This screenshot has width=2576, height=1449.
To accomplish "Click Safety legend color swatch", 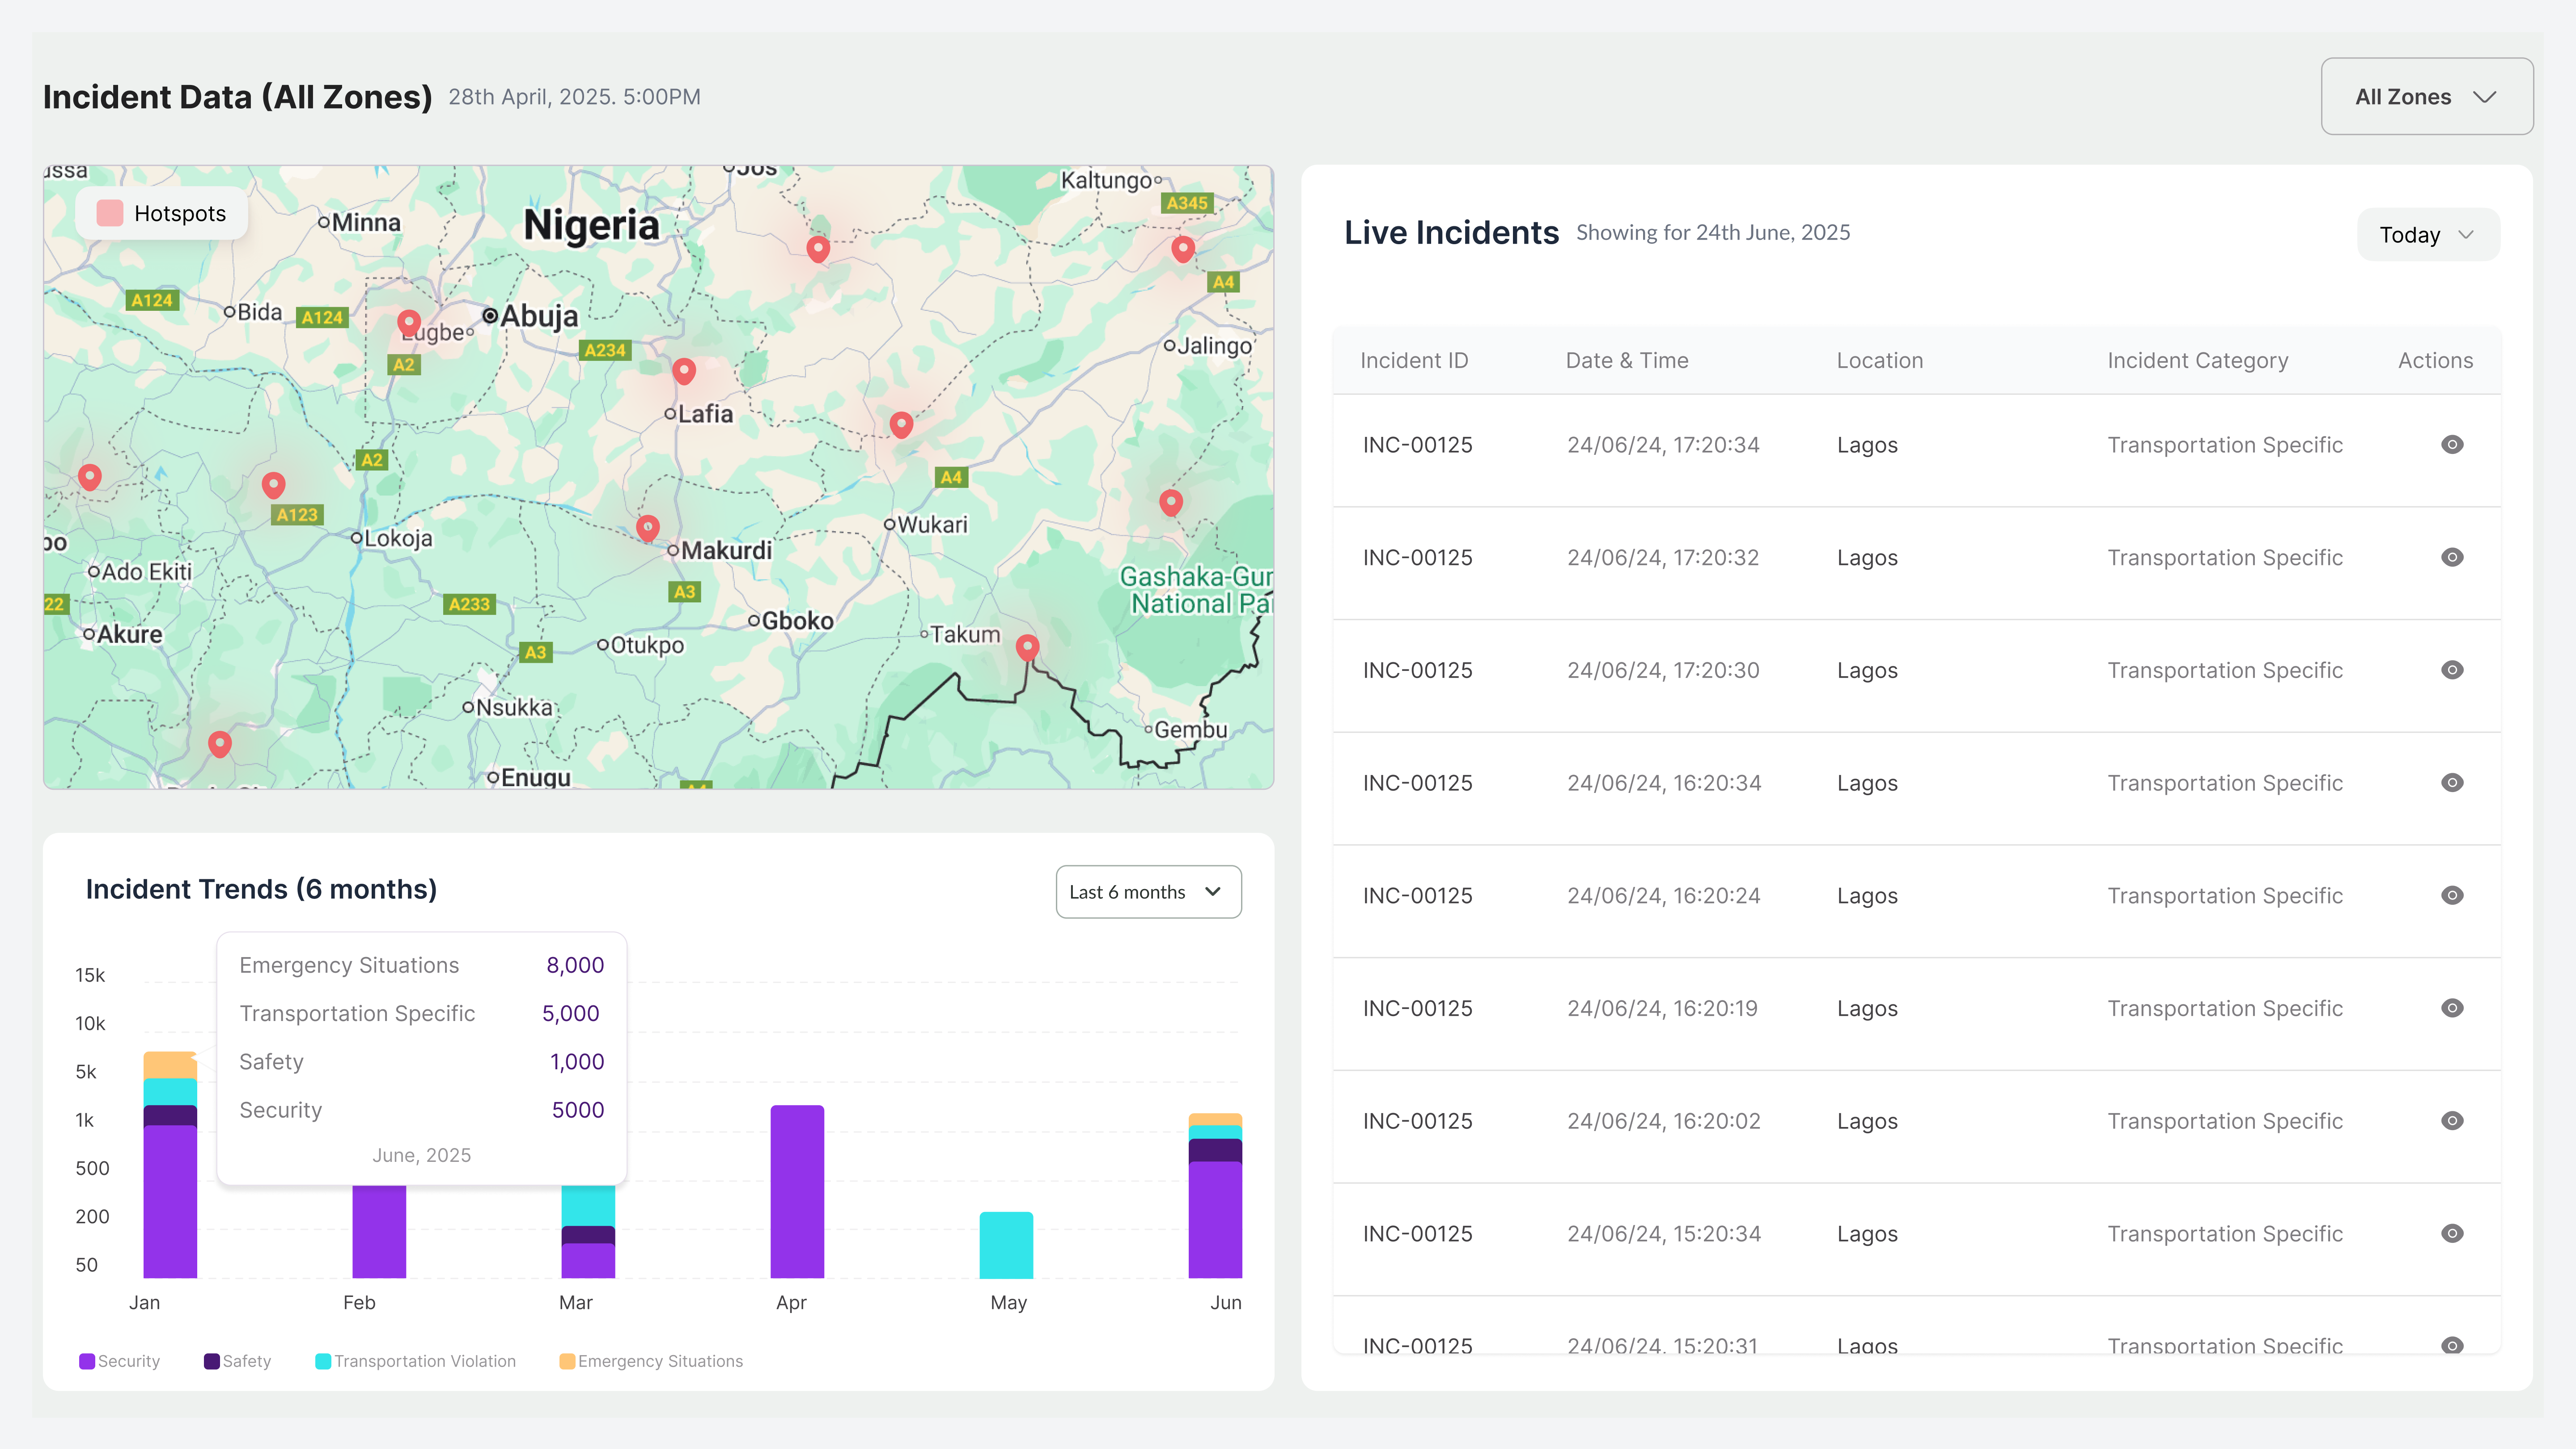I will [212, 1361].
